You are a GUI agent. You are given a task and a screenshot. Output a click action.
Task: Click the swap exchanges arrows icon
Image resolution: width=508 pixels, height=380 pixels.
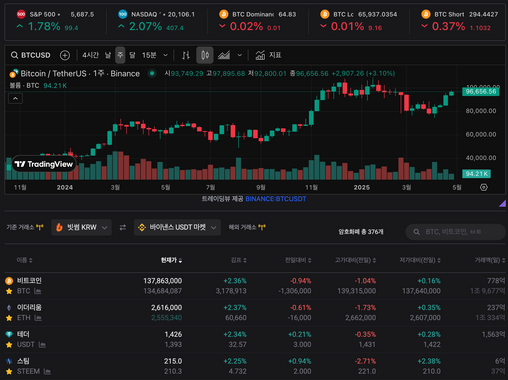(x=123, y=227)
